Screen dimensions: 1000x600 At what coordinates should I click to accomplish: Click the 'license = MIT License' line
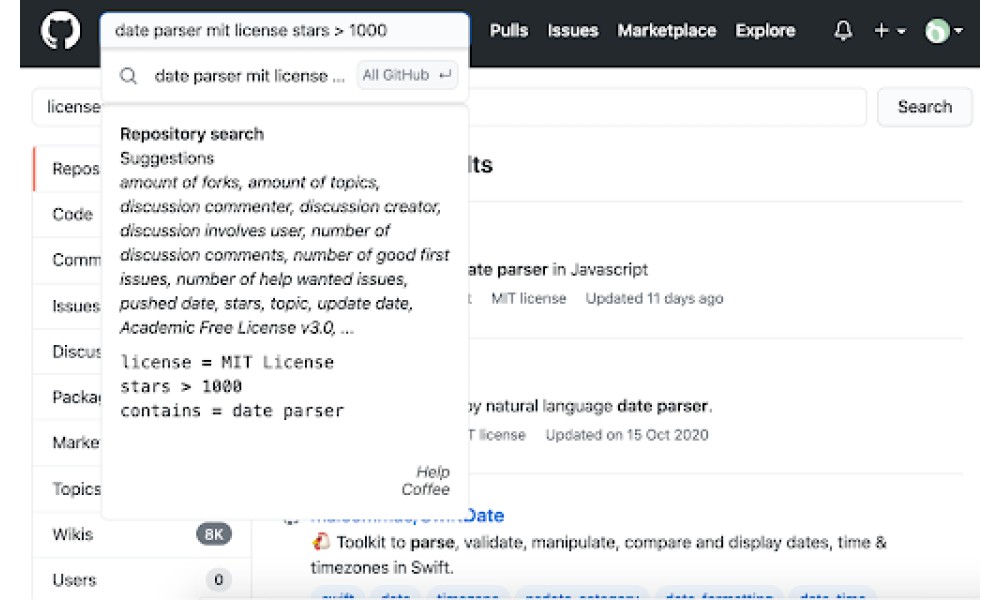tap(227, 362)
